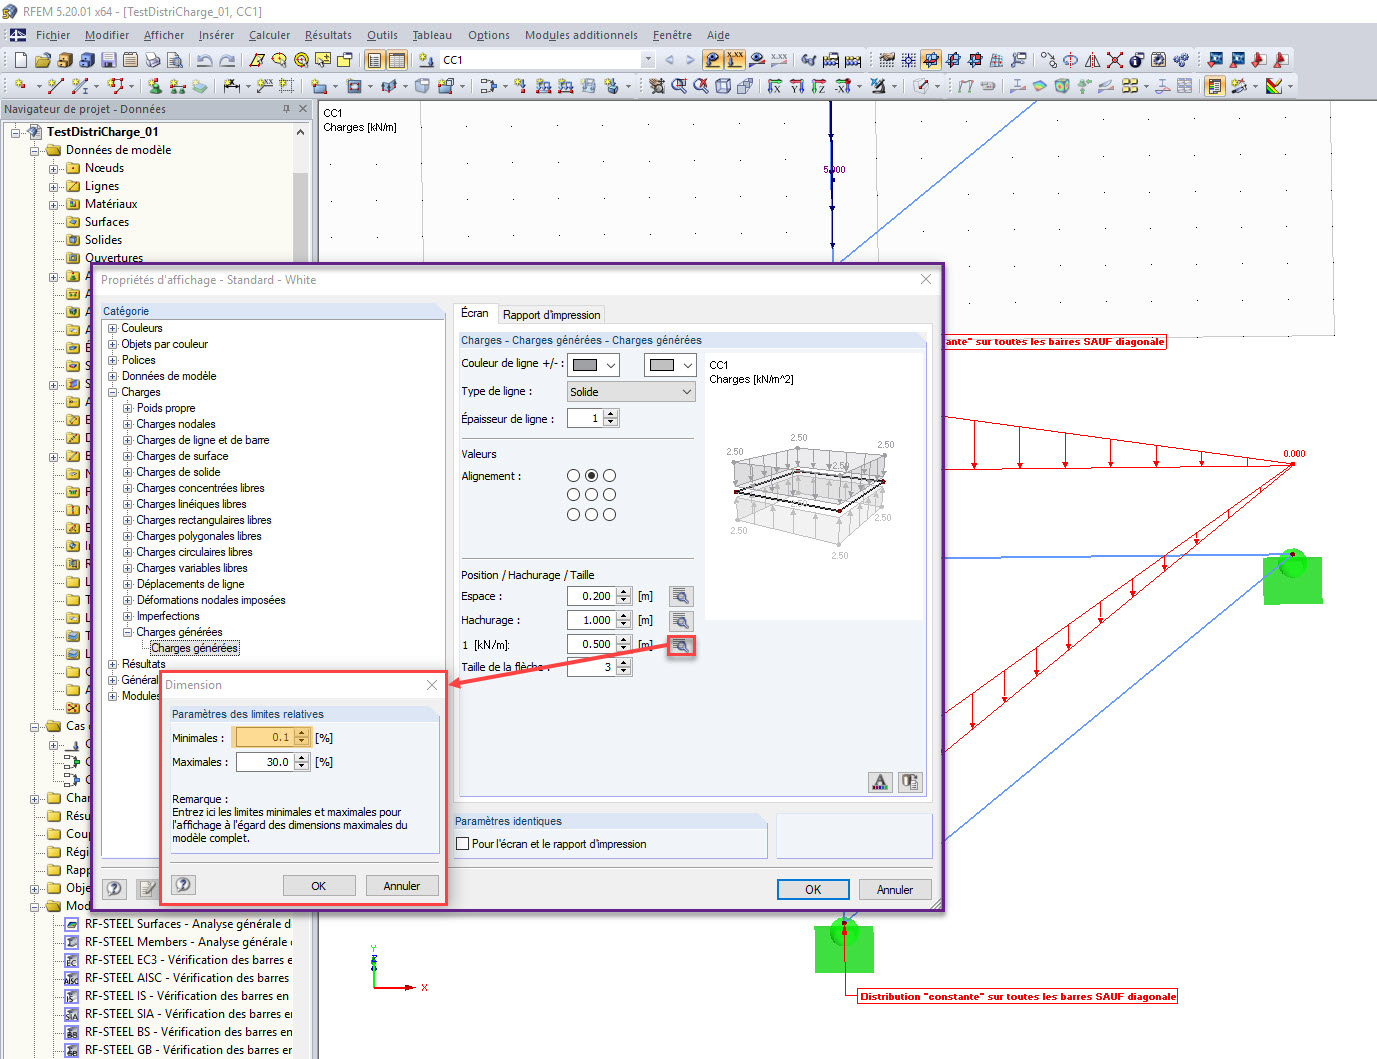Expand the Résultats node in the Catégorie tree
Image resolution: width=1377 pixels, height=1059 pixels.
tap(113, 663)
